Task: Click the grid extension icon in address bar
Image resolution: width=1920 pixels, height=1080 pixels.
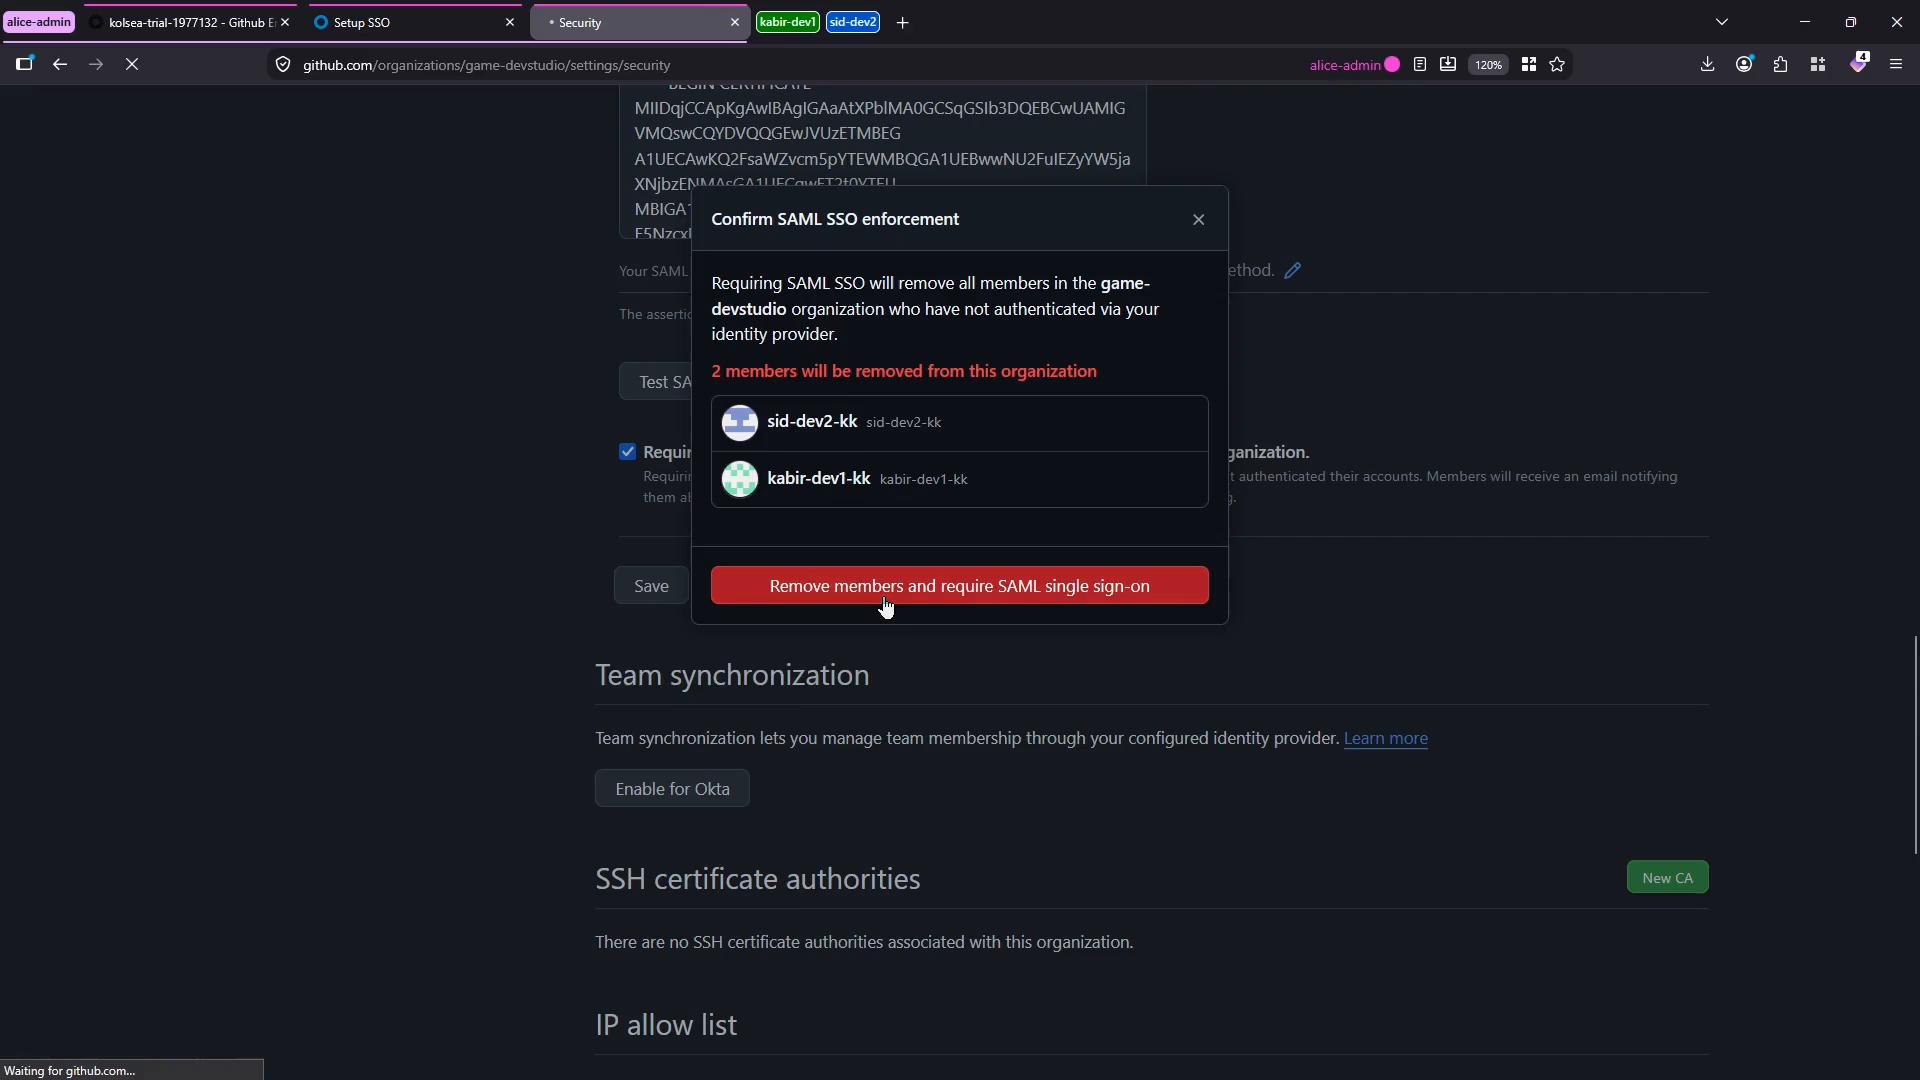Action: tap(1528, 65)
